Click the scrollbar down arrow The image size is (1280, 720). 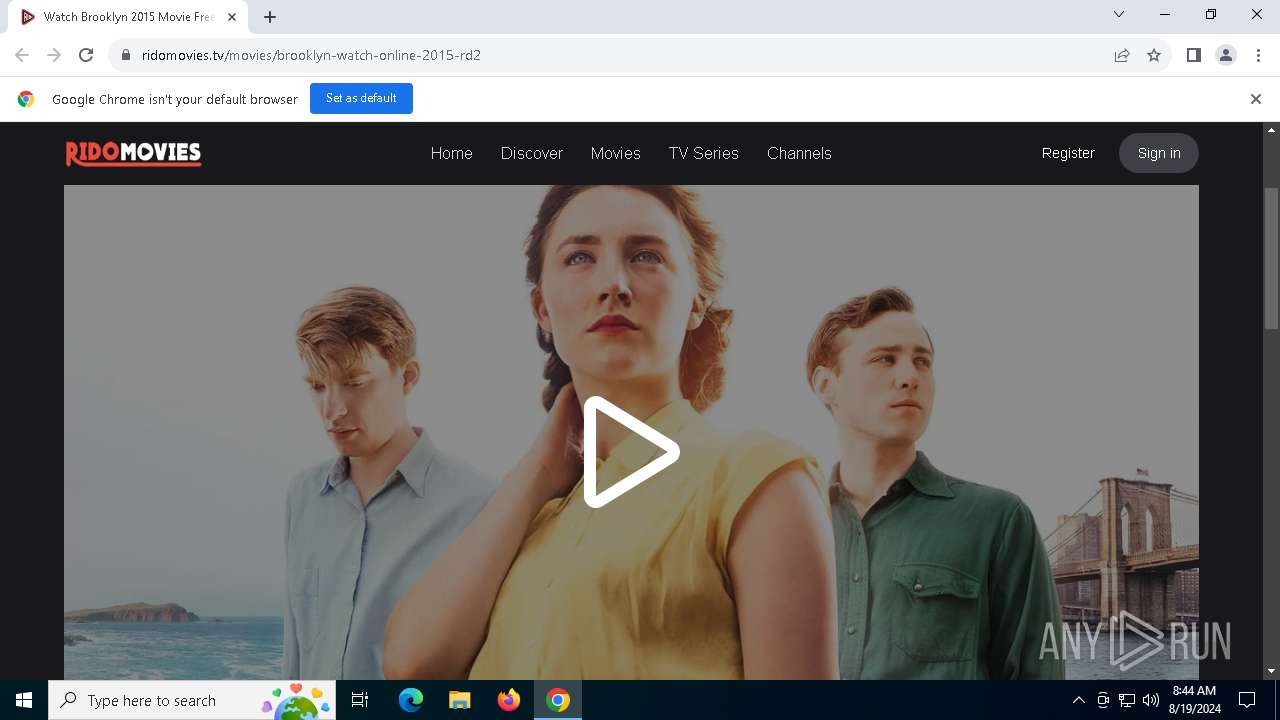pyautogui.click(x=1271, y=671)
